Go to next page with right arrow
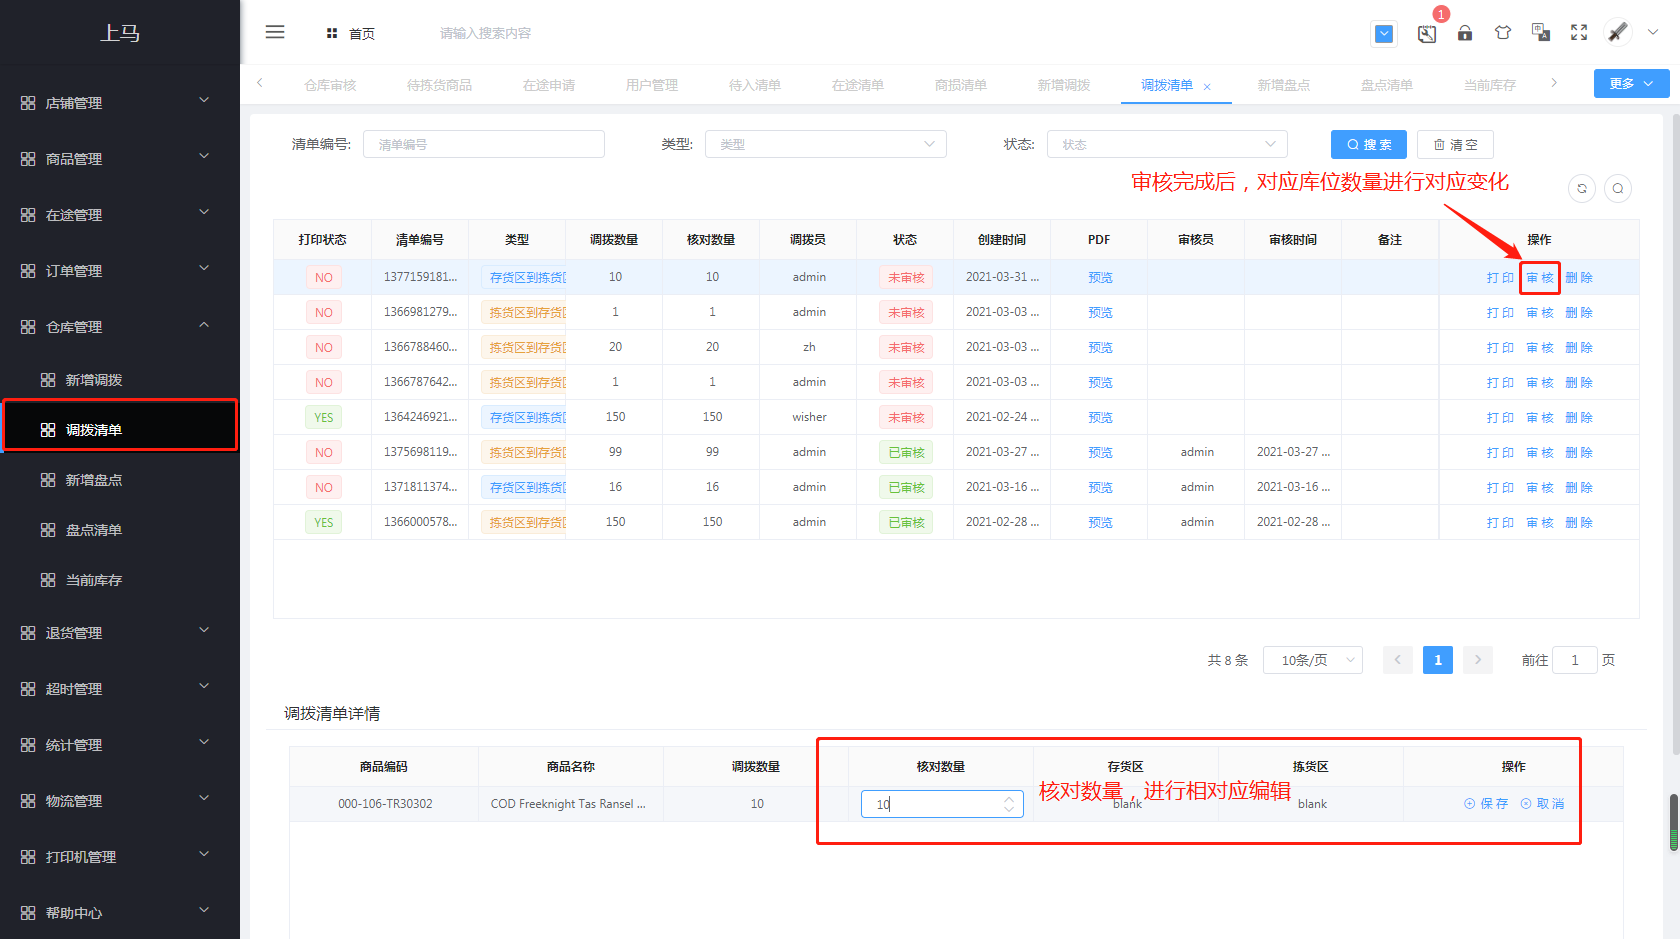The height and width of the screenshot is (939, 1680). [x=1478, y=660]
